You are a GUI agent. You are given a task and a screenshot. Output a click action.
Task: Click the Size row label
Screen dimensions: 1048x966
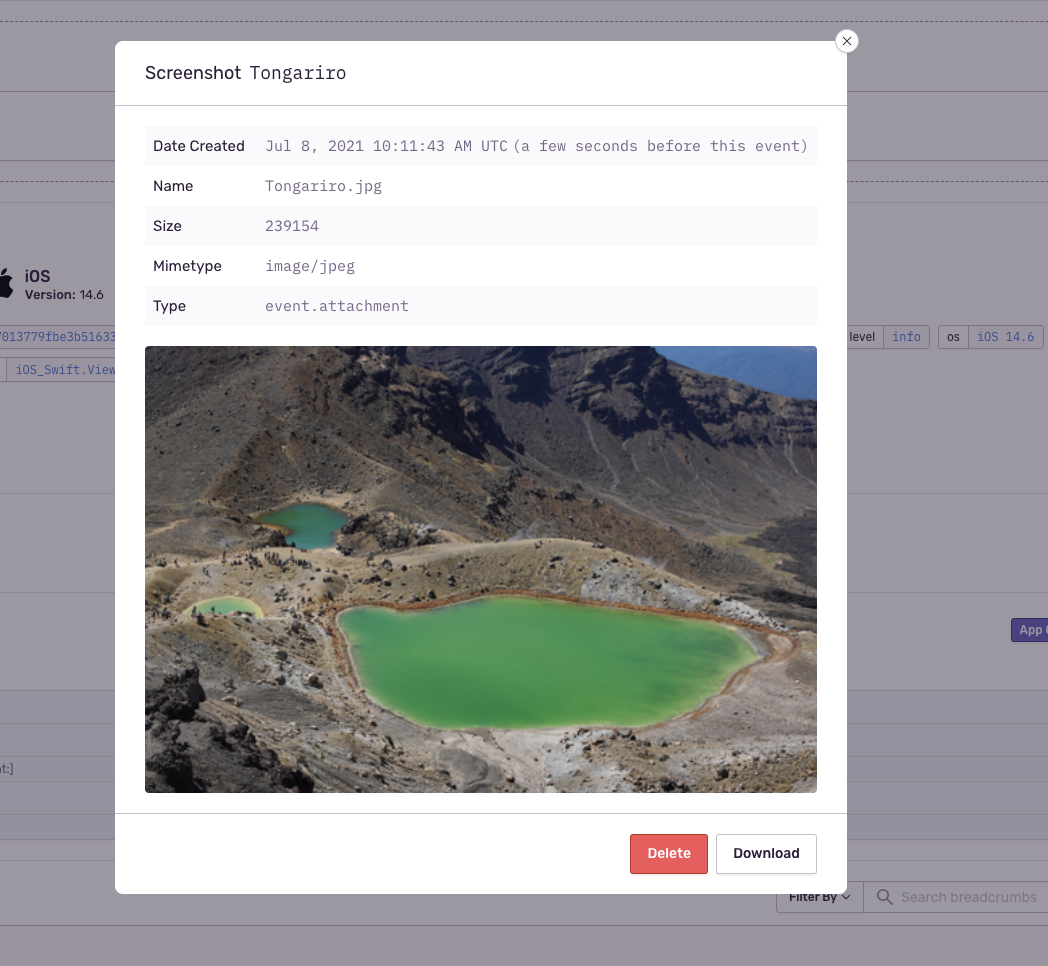click(x=167, y=226)
